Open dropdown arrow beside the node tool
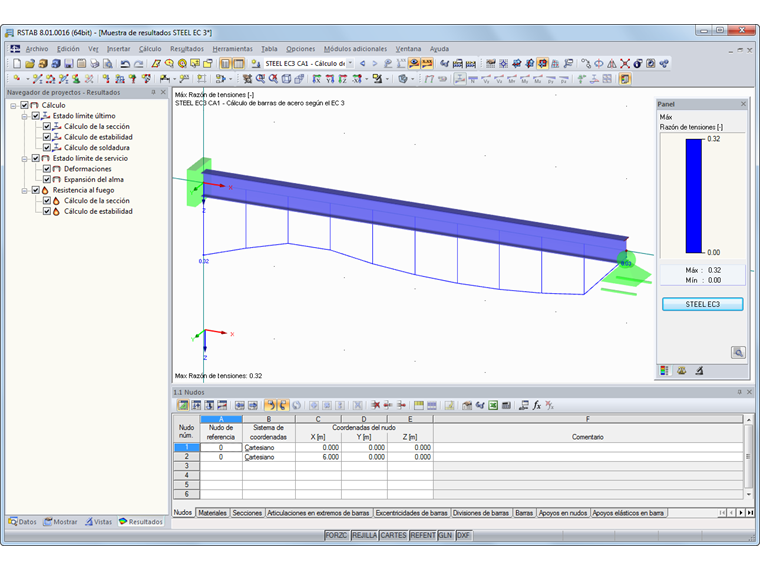 coord(28,79)
